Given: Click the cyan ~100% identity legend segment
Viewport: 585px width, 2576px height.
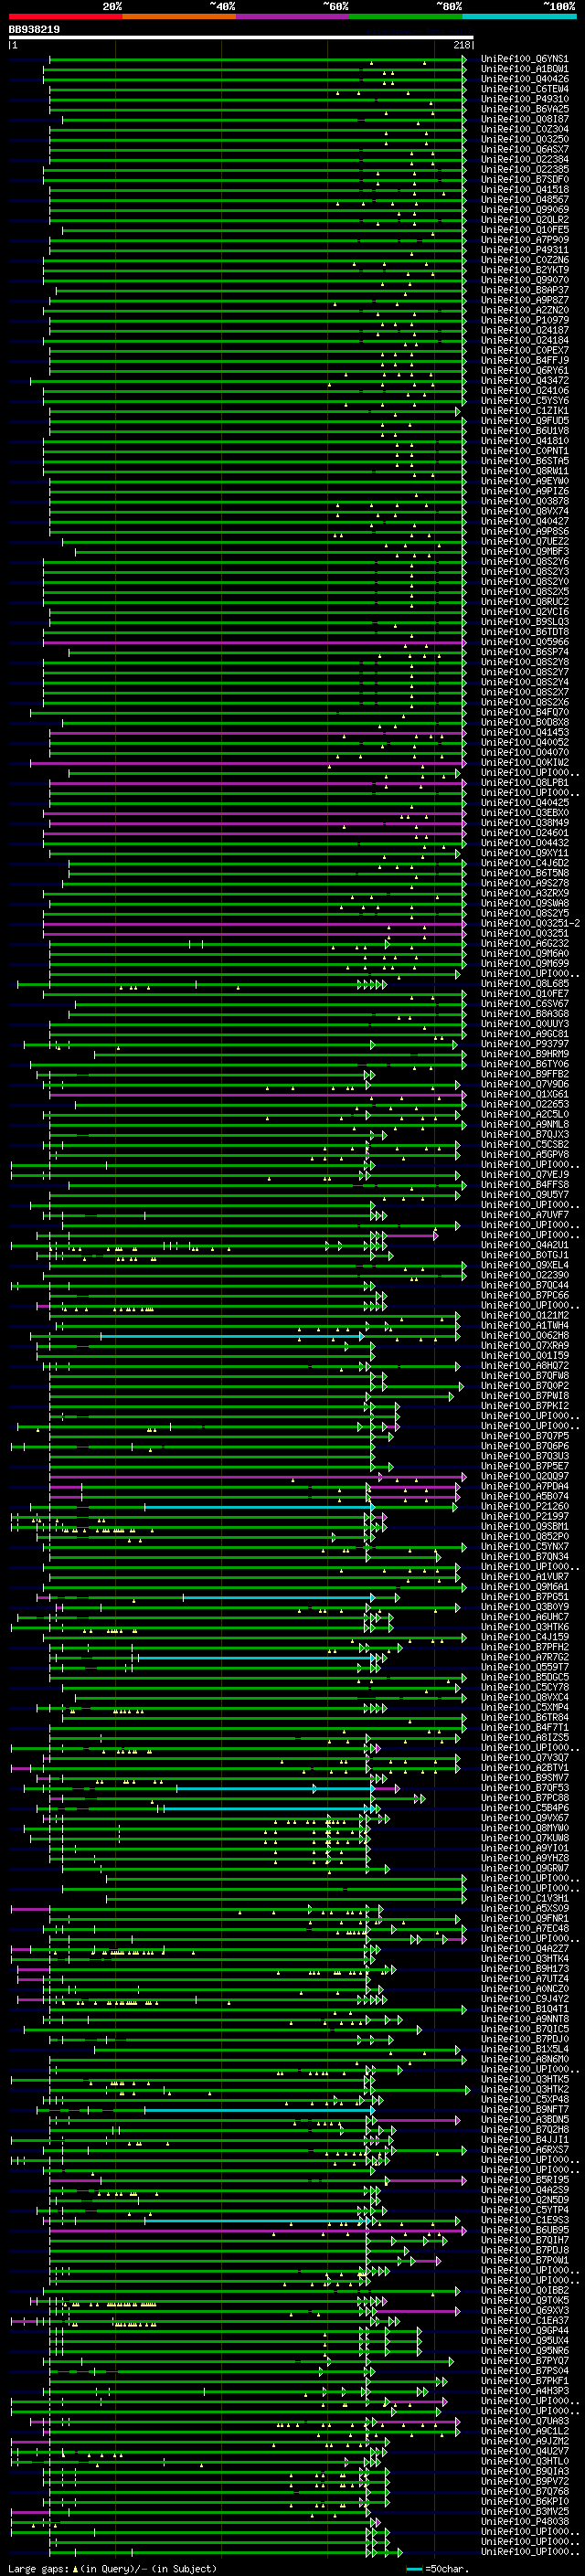Looking at the screenshot, I should pos(520,16).
